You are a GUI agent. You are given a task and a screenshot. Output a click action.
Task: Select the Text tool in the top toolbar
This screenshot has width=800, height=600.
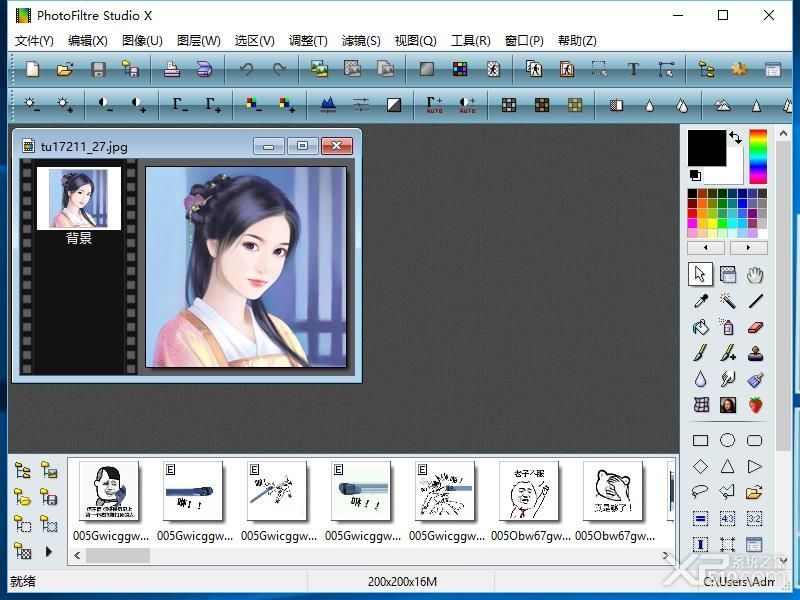tap(633, 69)
